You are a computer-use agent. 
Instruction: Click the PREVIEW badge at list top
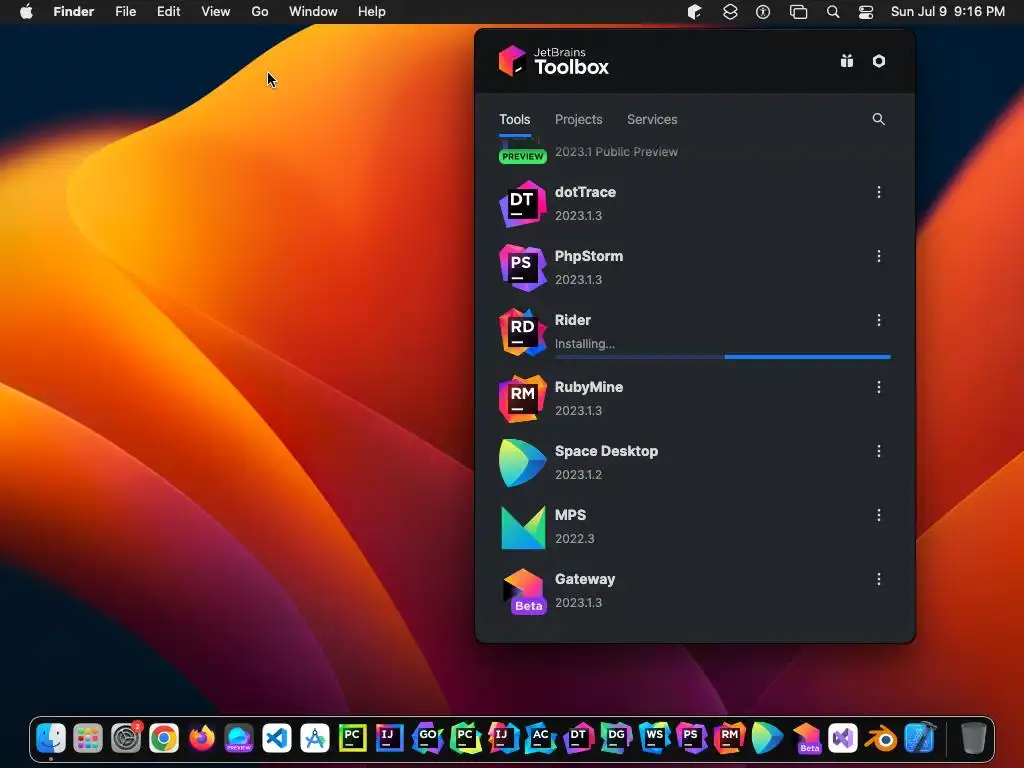point(522,157)
